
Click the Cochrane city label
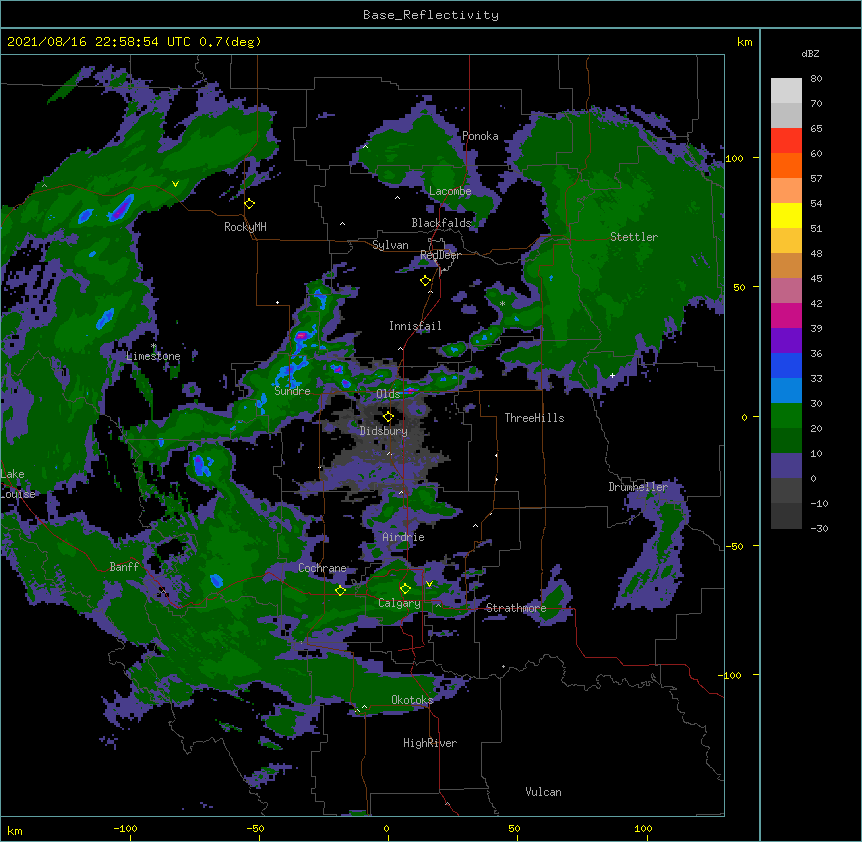point(322,568)
